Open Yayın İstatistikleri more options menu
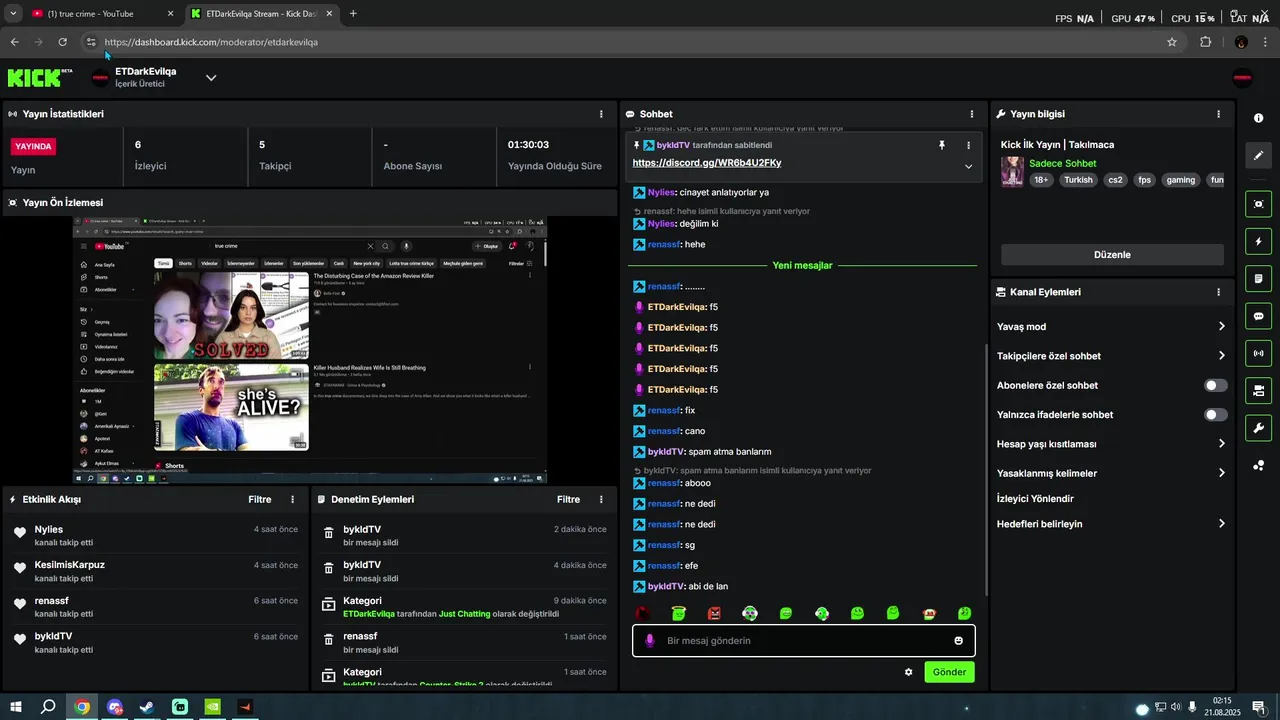The width and height of the screenshot is (1280, 720). 601,114
